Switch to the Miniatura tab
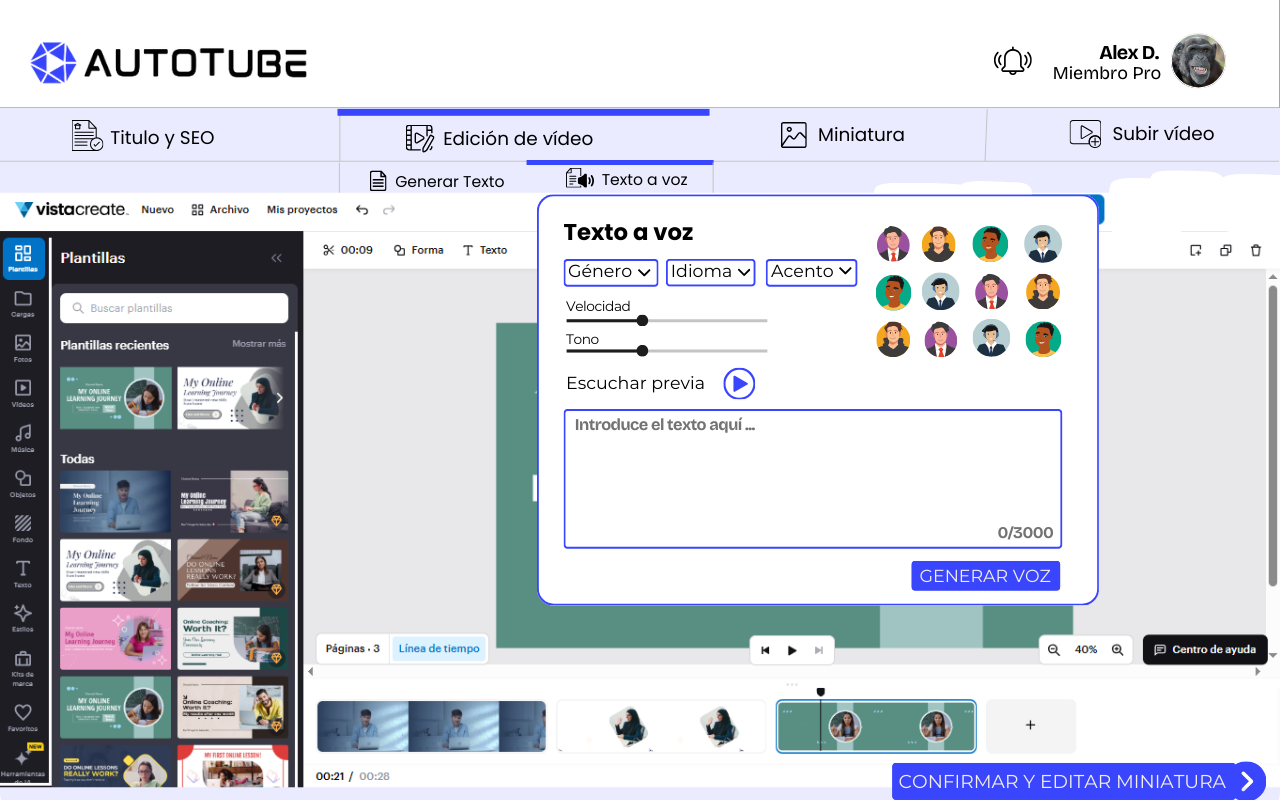This screenshot has width=1280, height=800. click(x=842, y=135)
